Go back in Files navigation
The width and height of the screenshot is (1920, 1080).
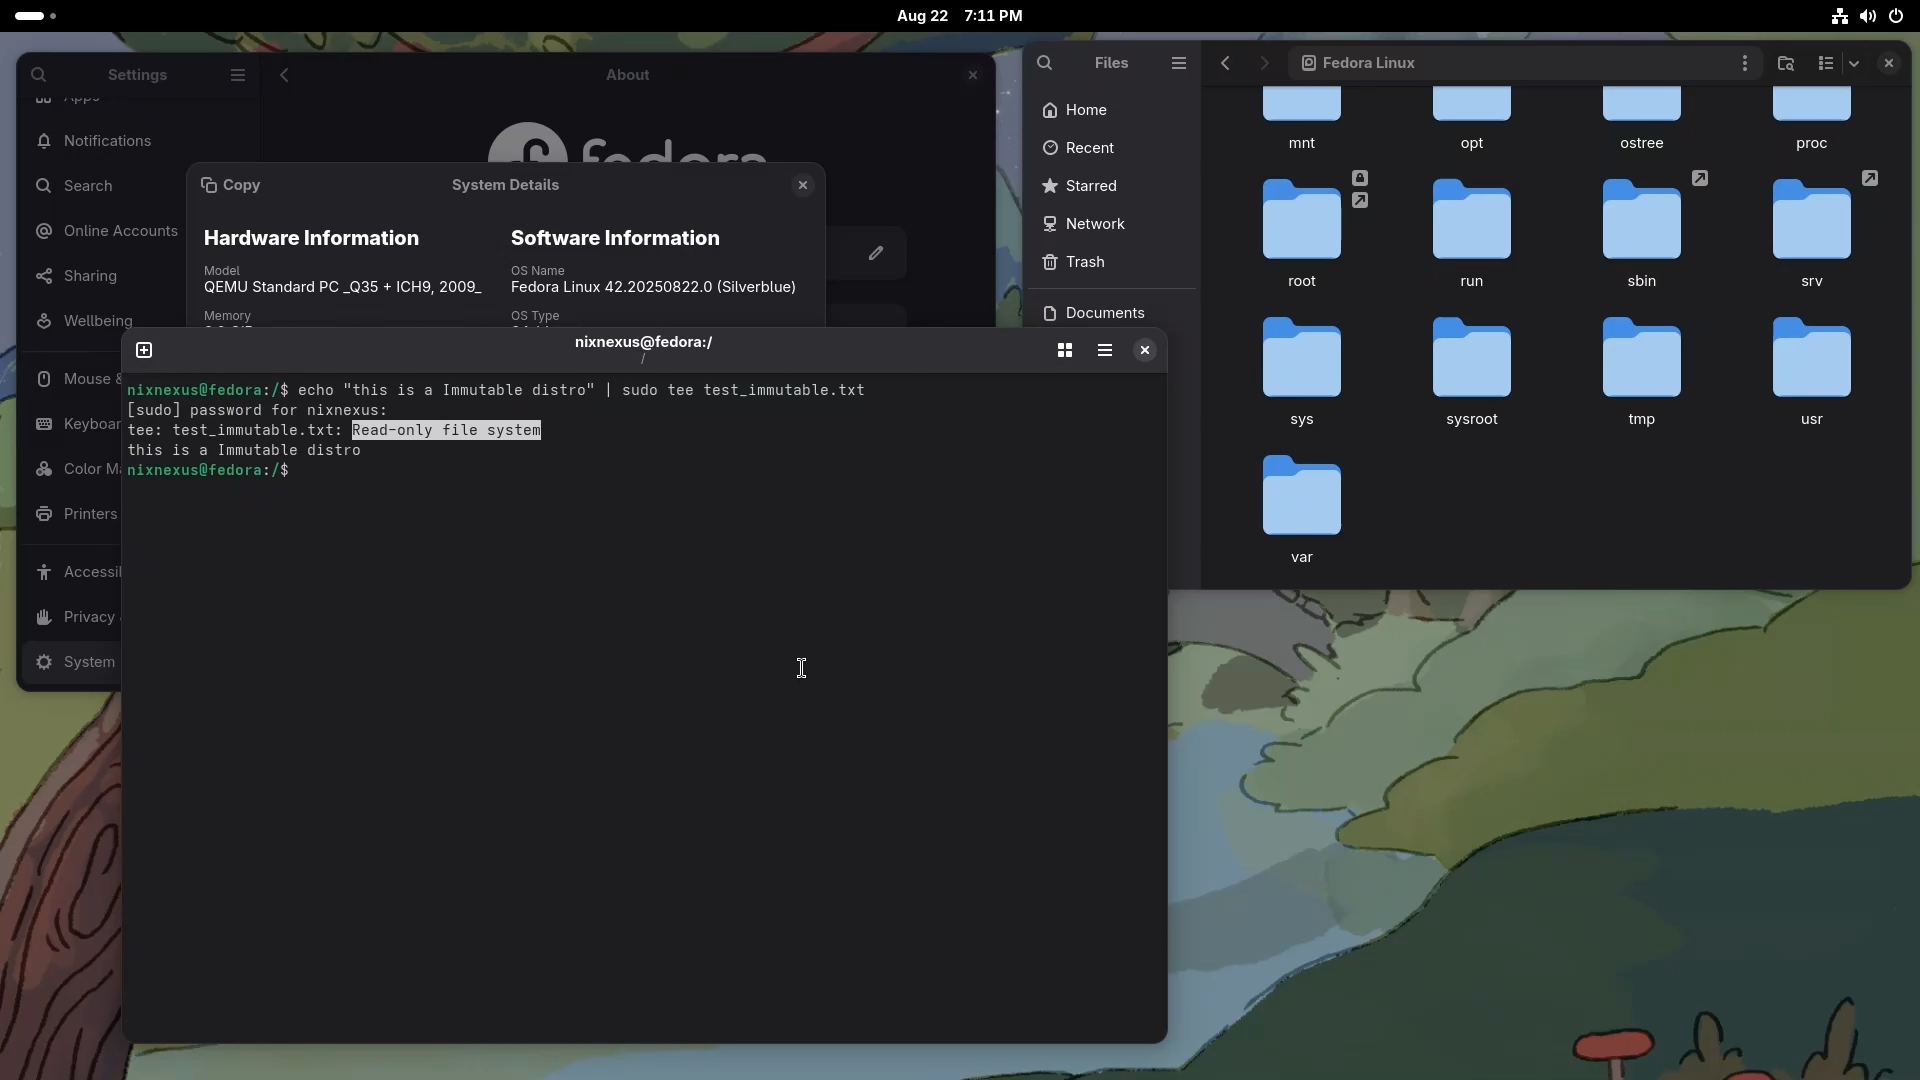[x=1225, y=63]
